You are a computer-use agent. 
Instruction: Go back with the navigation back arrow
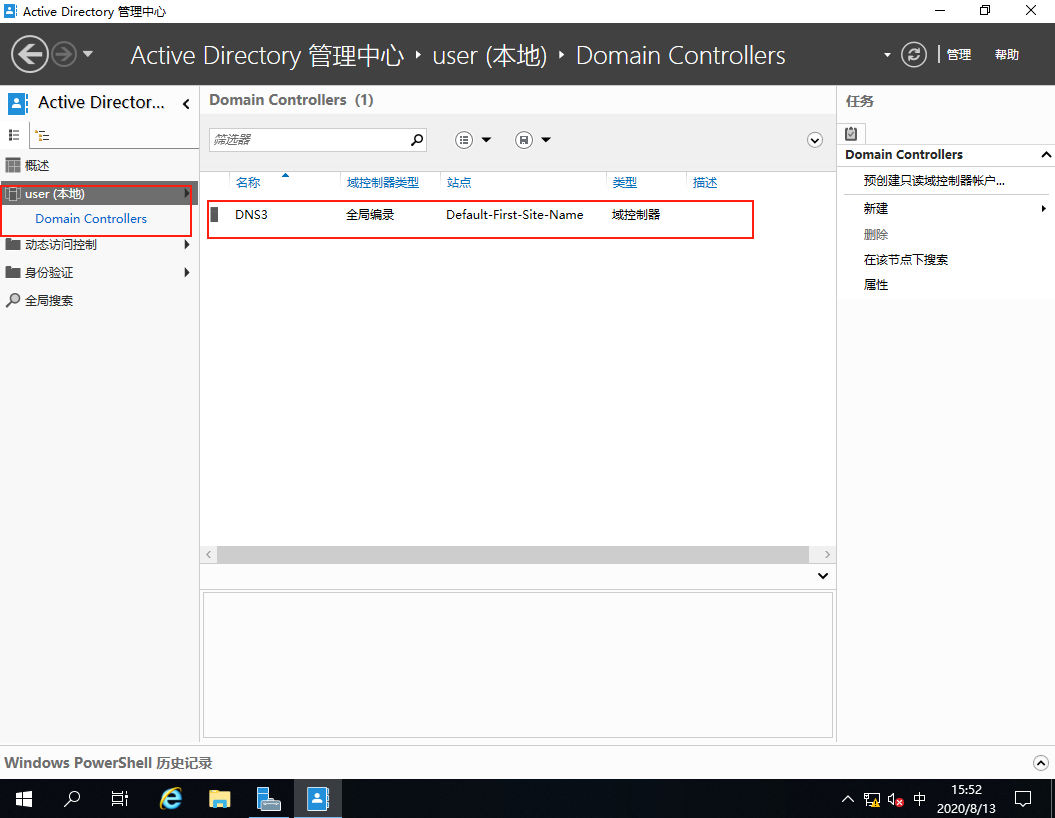[x=30, y=54]
